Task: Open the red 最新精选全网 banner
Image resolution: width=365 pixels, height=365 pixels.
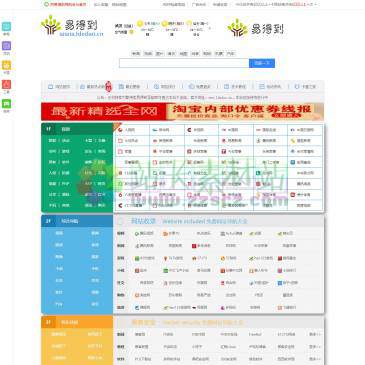Action: (x=104, y=111)
